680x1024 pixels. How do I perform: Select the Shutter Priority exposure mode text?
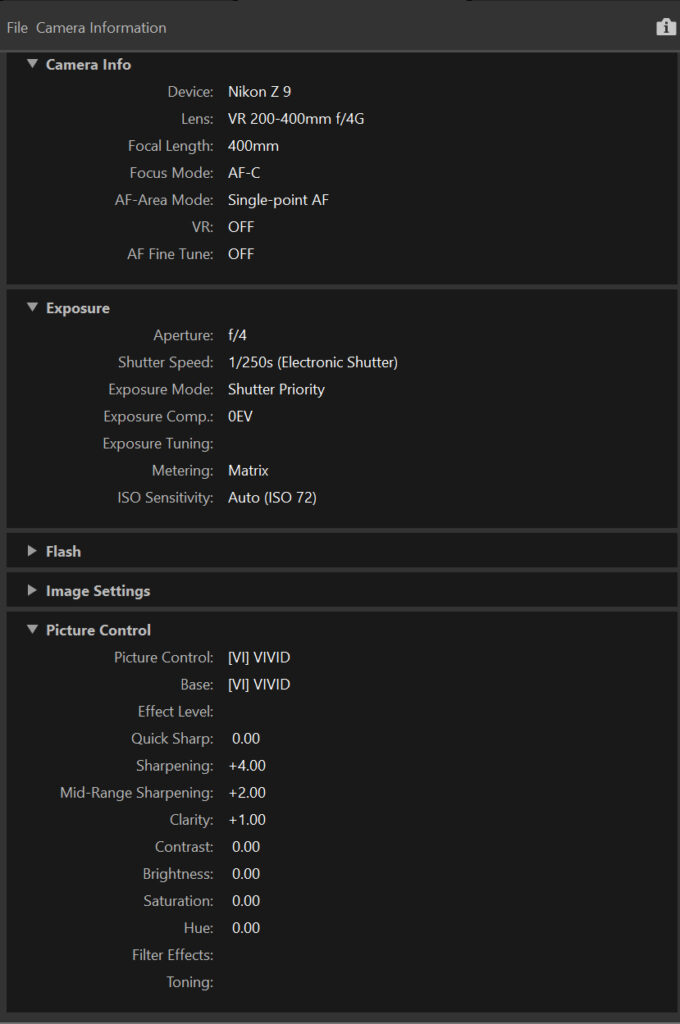click(276, 389)
